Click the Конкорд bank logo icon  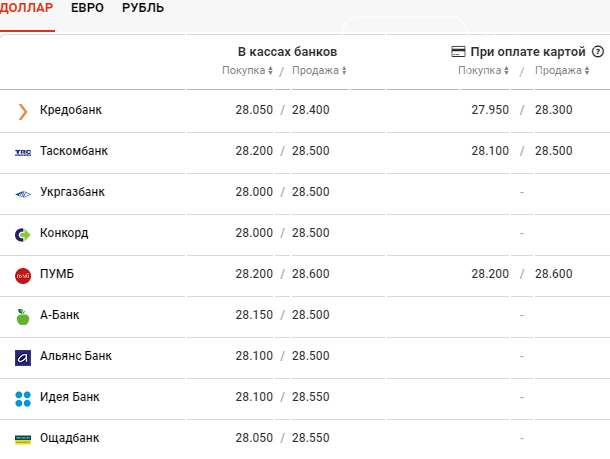pyautogui.click(x=23, y=234)
